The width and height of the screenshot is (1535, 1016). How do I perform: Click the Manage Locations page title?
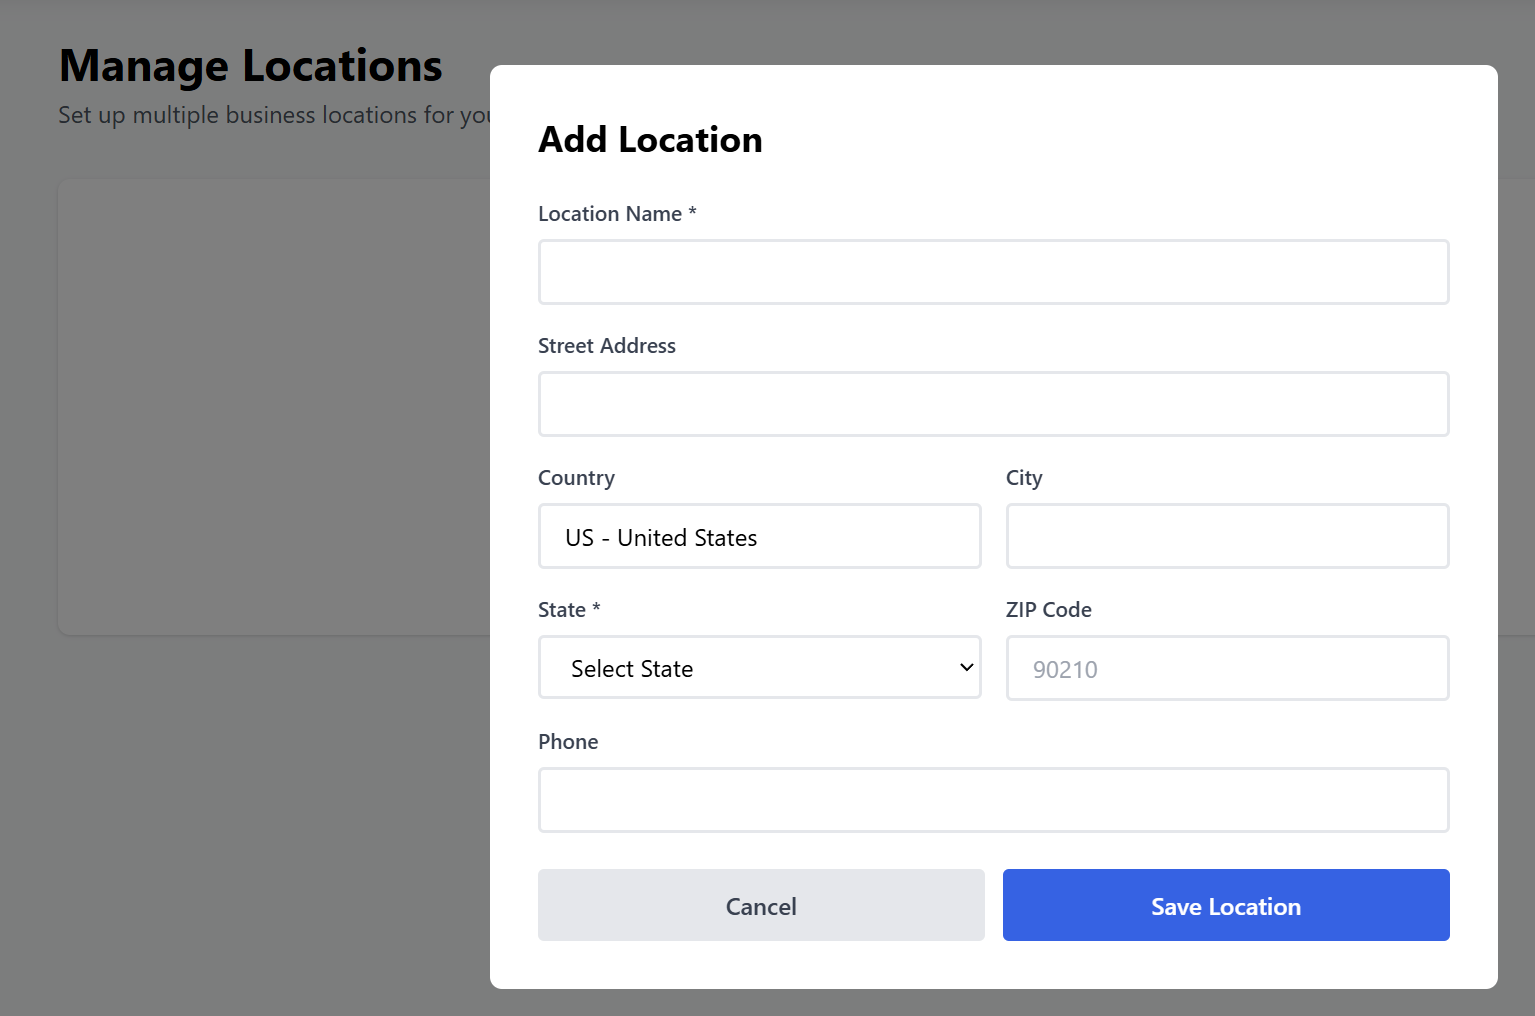251,66
